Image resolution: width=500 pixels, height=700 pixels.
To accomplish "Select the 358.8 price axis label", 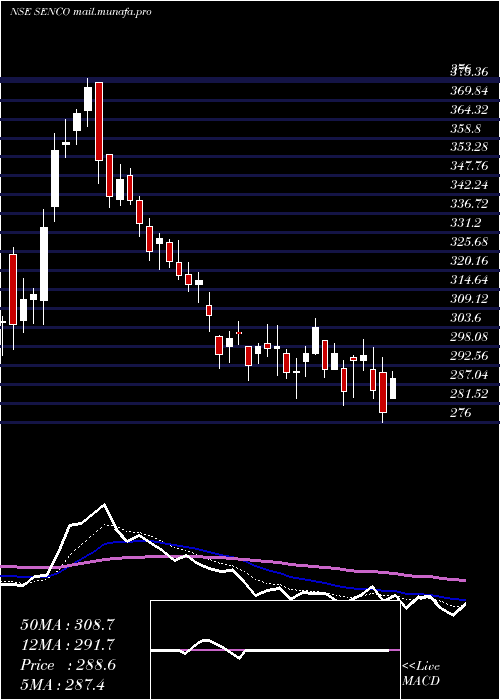I will pyautogui.click(x=466, y=129).
